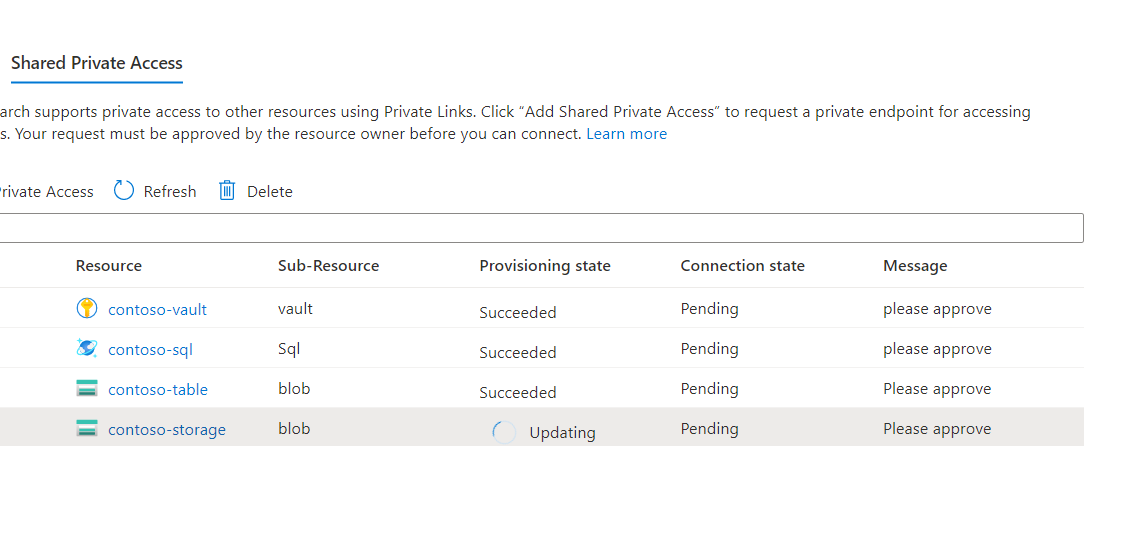Open the contoso-sql resource link
Image resolution: width=1140 pixels, height=534 pixels.
pyautogui.click(x=150, y=350)
